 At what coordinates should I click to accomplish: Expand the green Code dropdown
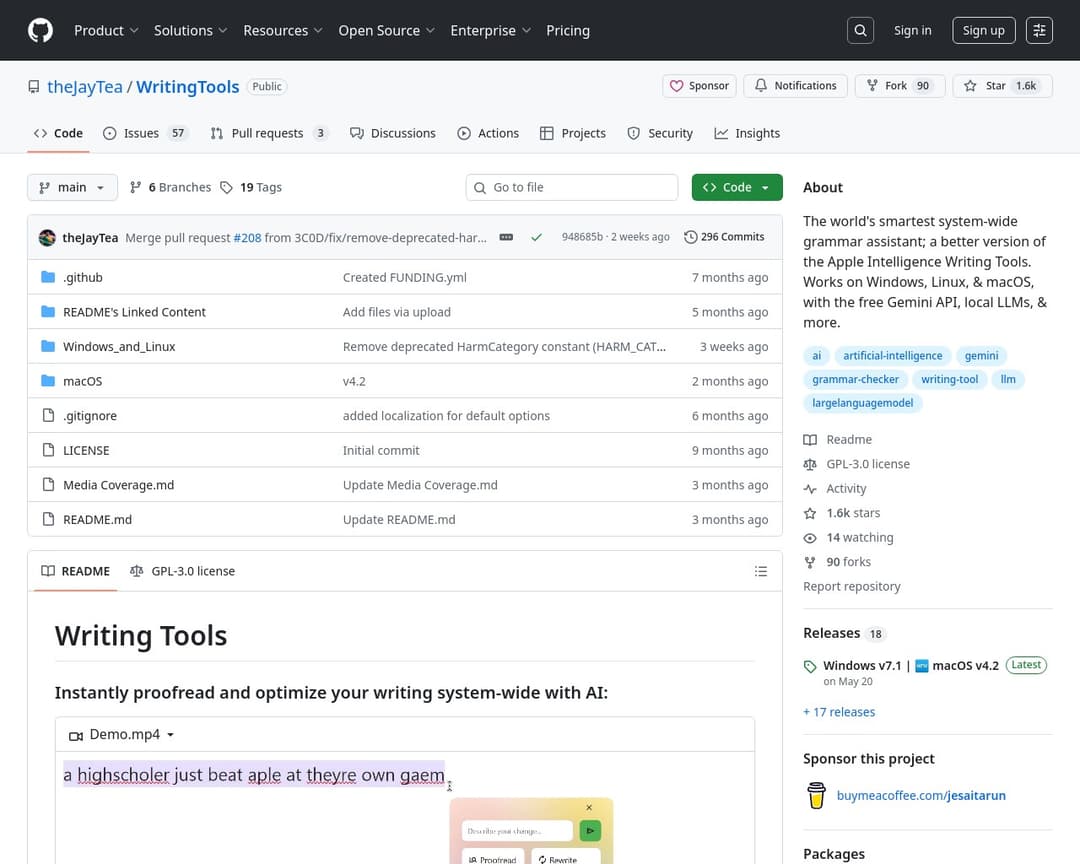click(737, 187)
